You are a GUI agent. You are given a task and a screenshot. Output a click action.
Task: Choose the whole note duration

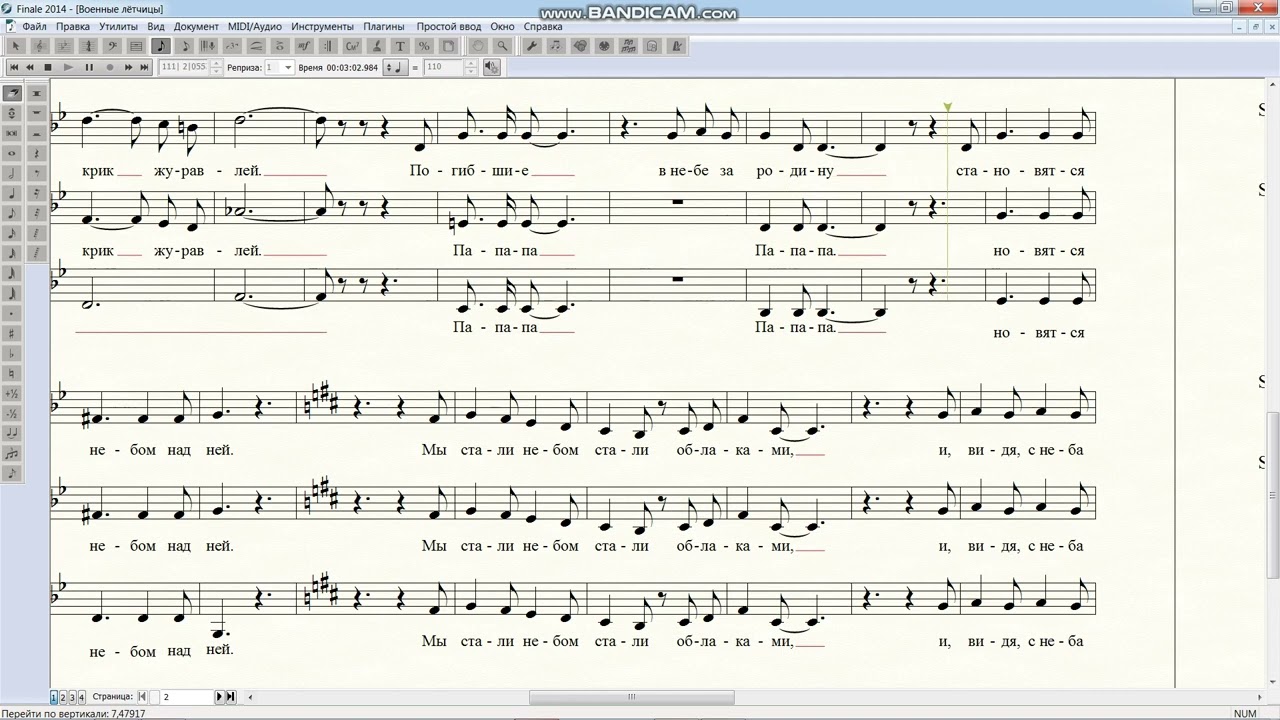(12, 152)
